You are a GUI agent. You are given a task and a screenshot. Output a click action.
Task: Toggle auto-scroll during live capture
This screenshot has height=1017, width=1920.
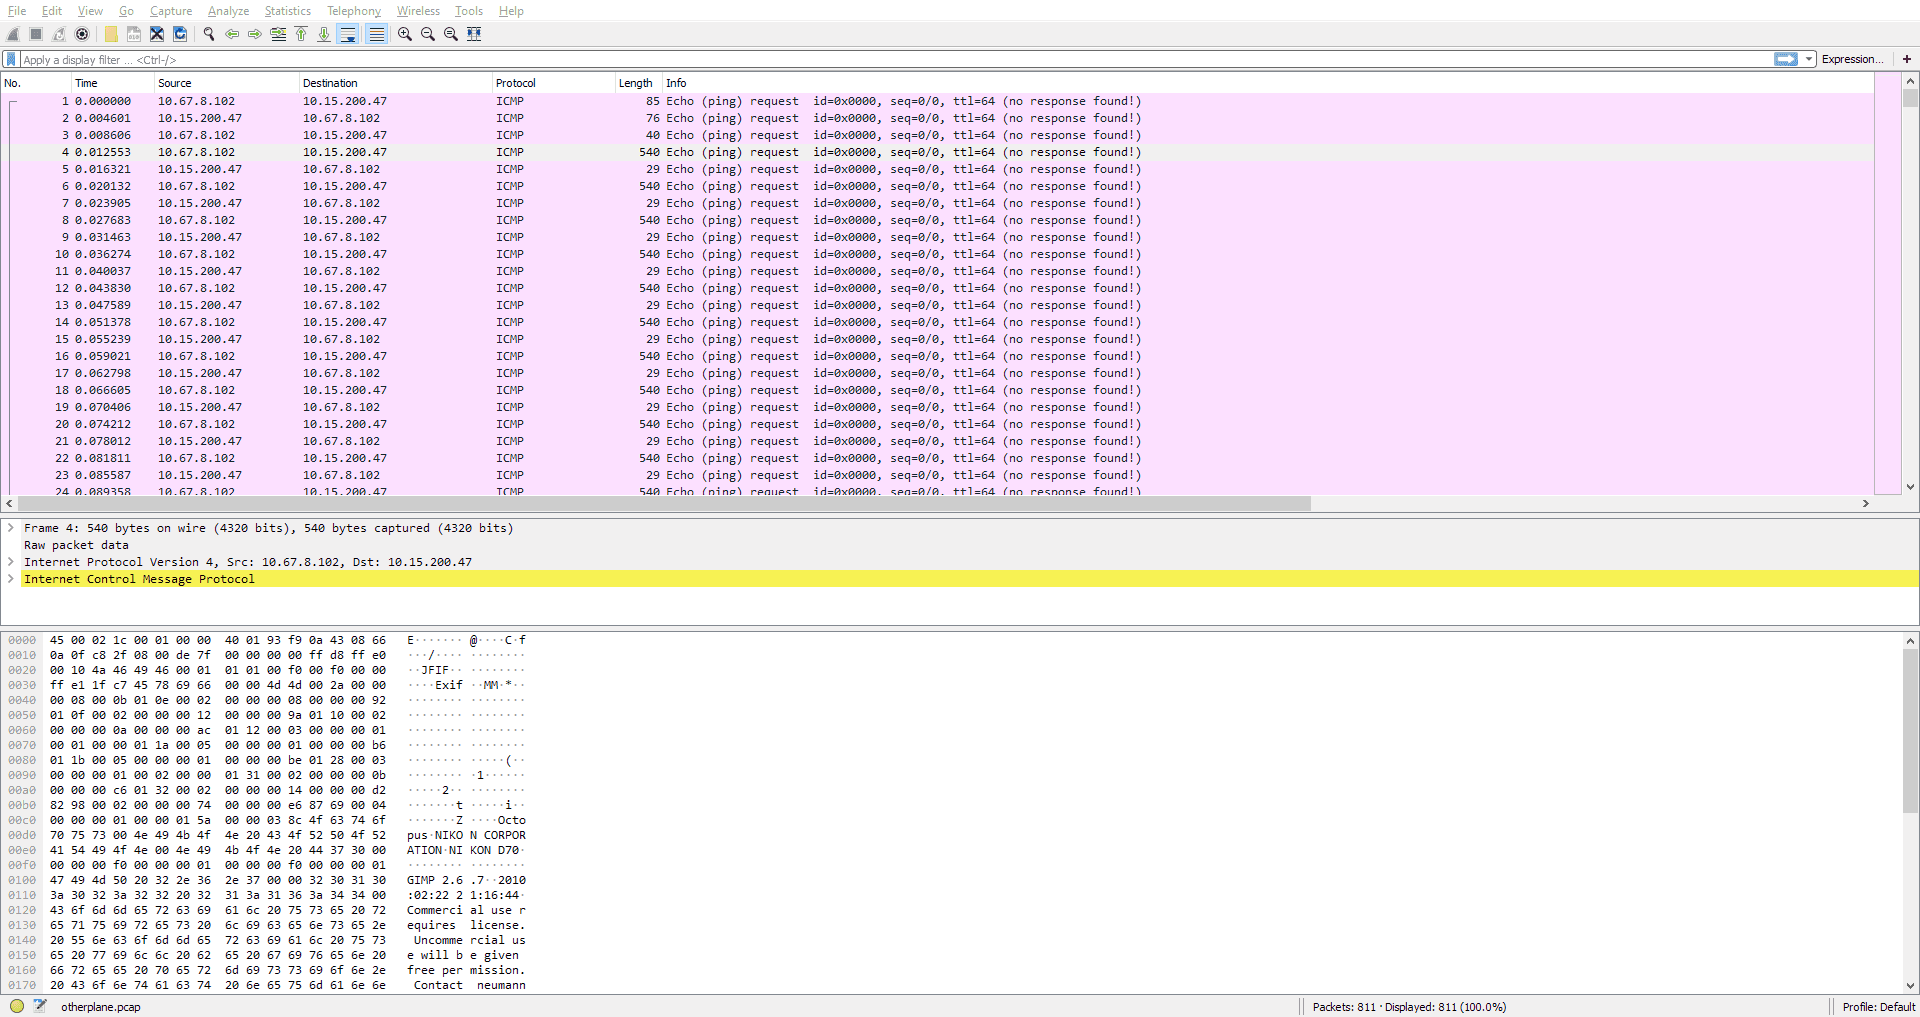348,34
